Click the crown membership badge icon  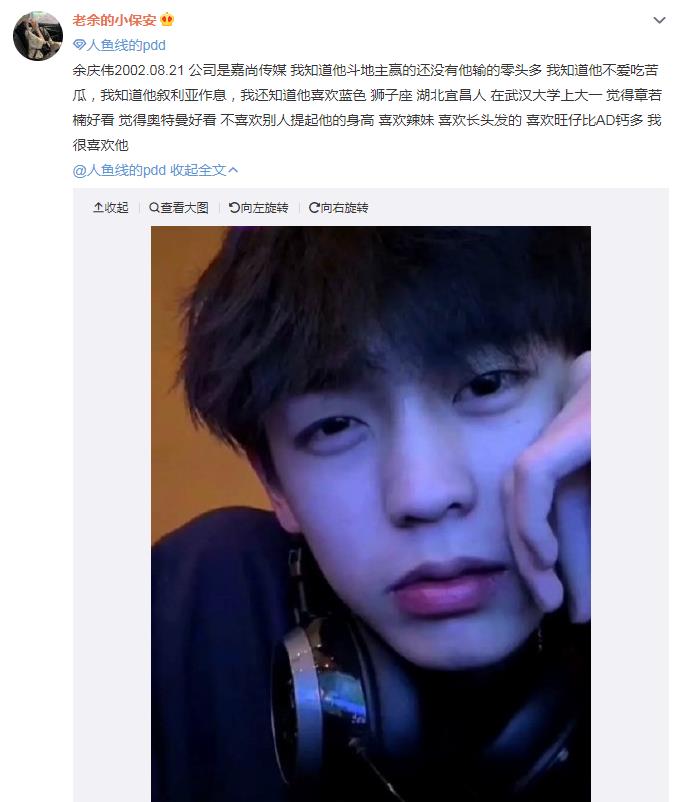167,20
